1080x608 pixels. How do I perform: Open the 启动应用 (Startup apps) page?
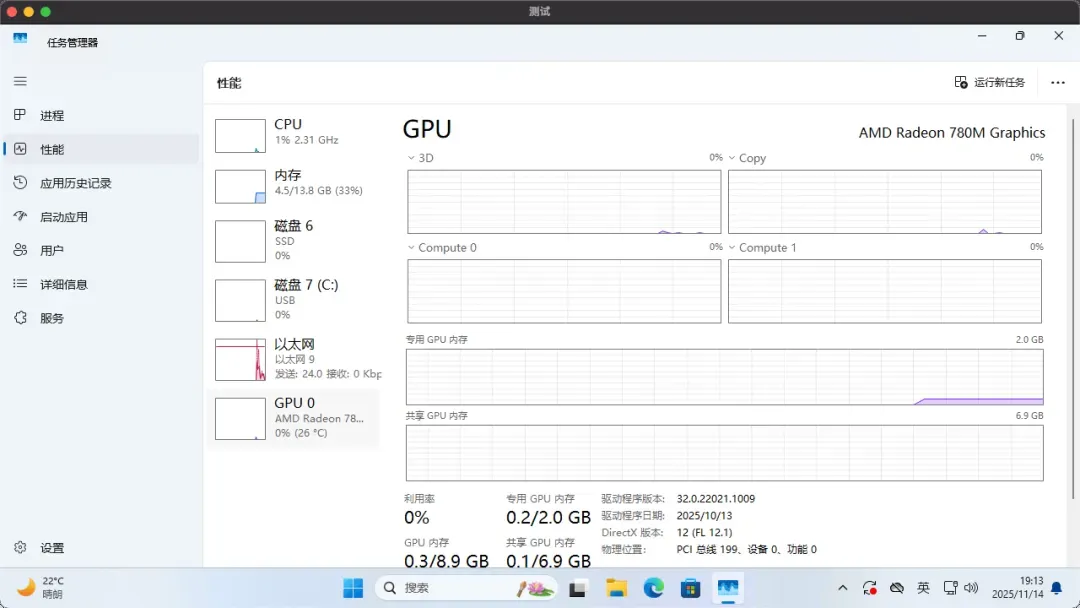click(63, 217)
